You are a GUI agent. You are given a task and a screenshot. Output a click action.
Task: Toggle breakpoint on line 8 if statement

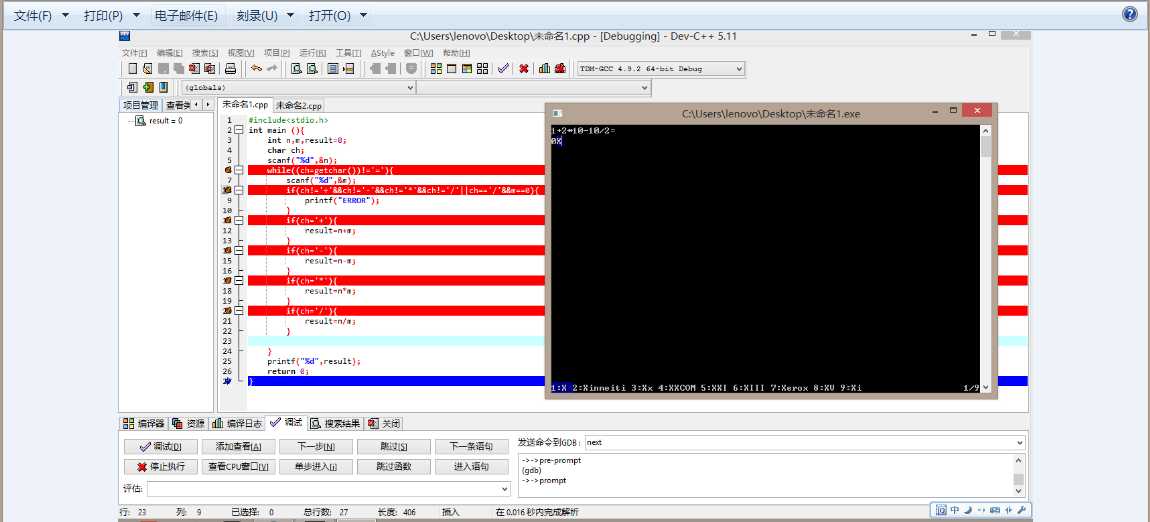tap(228, 190)
